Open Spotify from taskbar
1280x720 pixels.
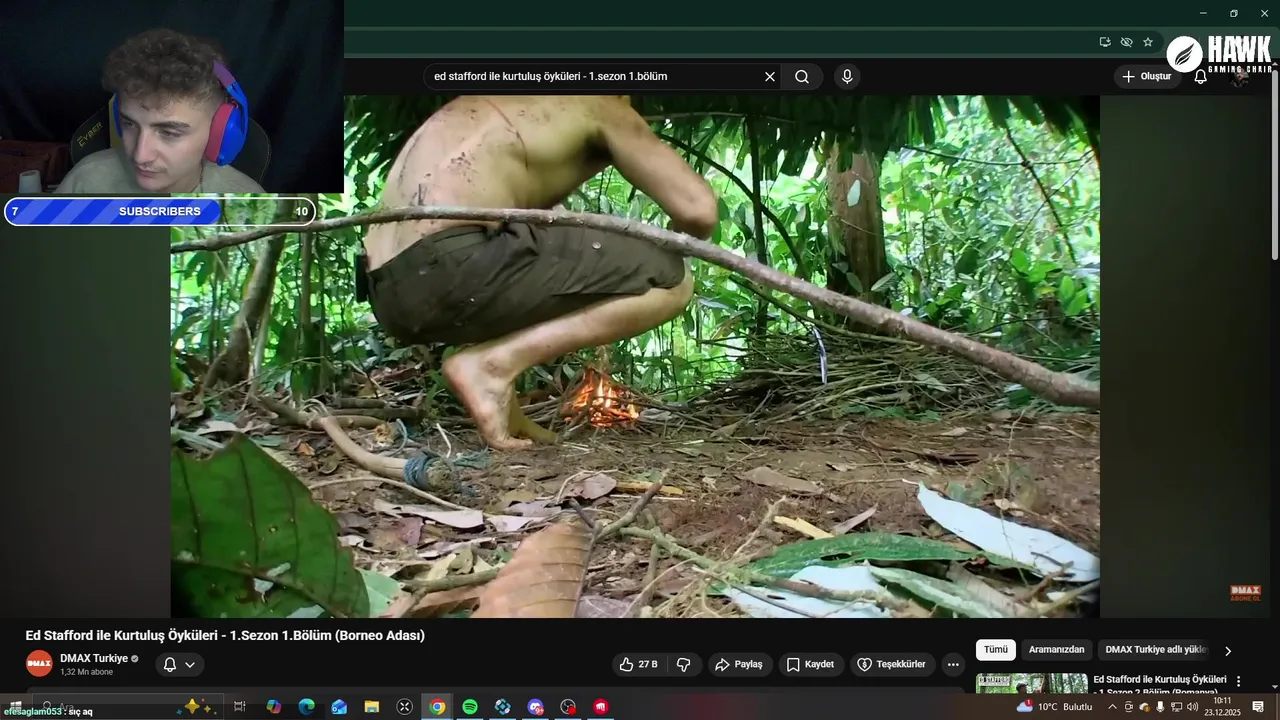tap(470, 707)
